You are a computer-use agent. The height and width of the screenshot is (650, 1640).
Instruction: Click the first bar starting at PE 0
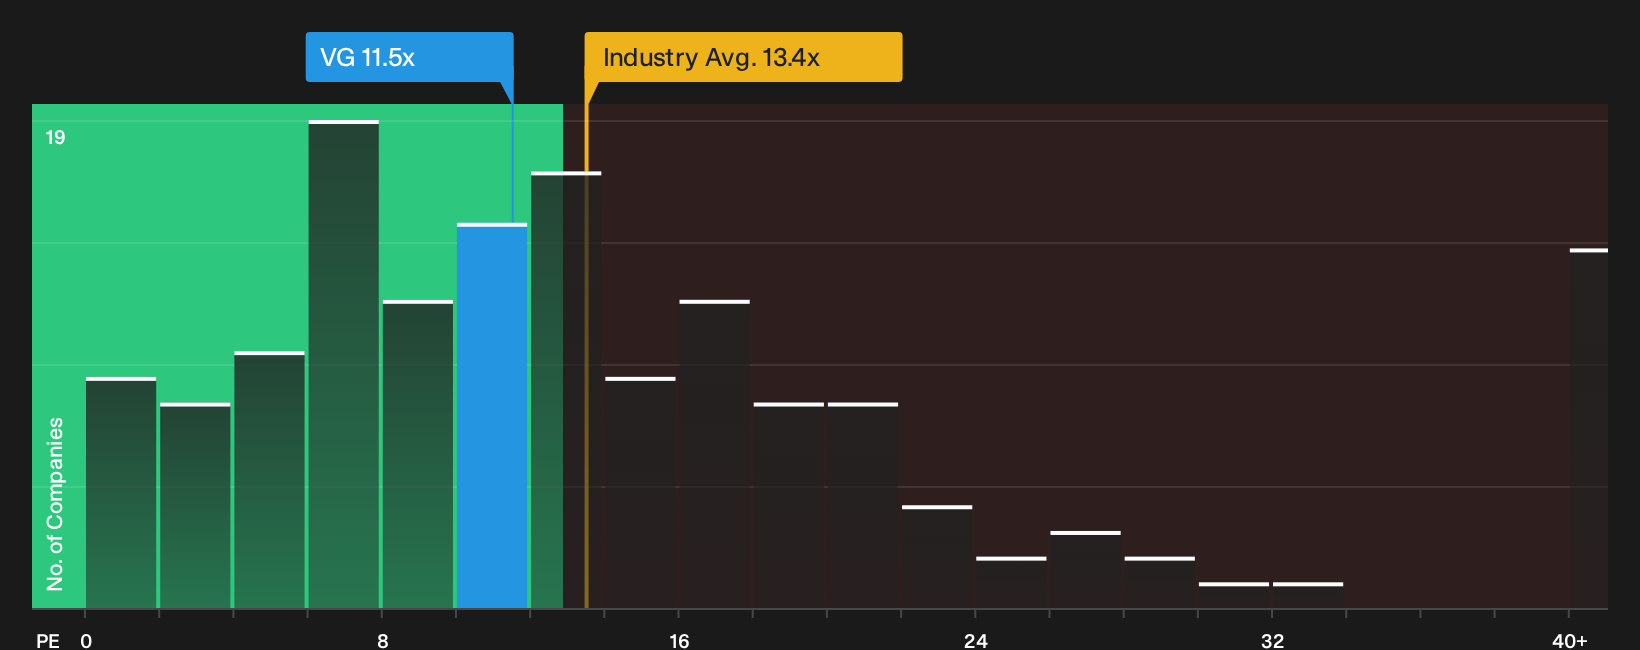pyautogui.click(x=121, y=493)
